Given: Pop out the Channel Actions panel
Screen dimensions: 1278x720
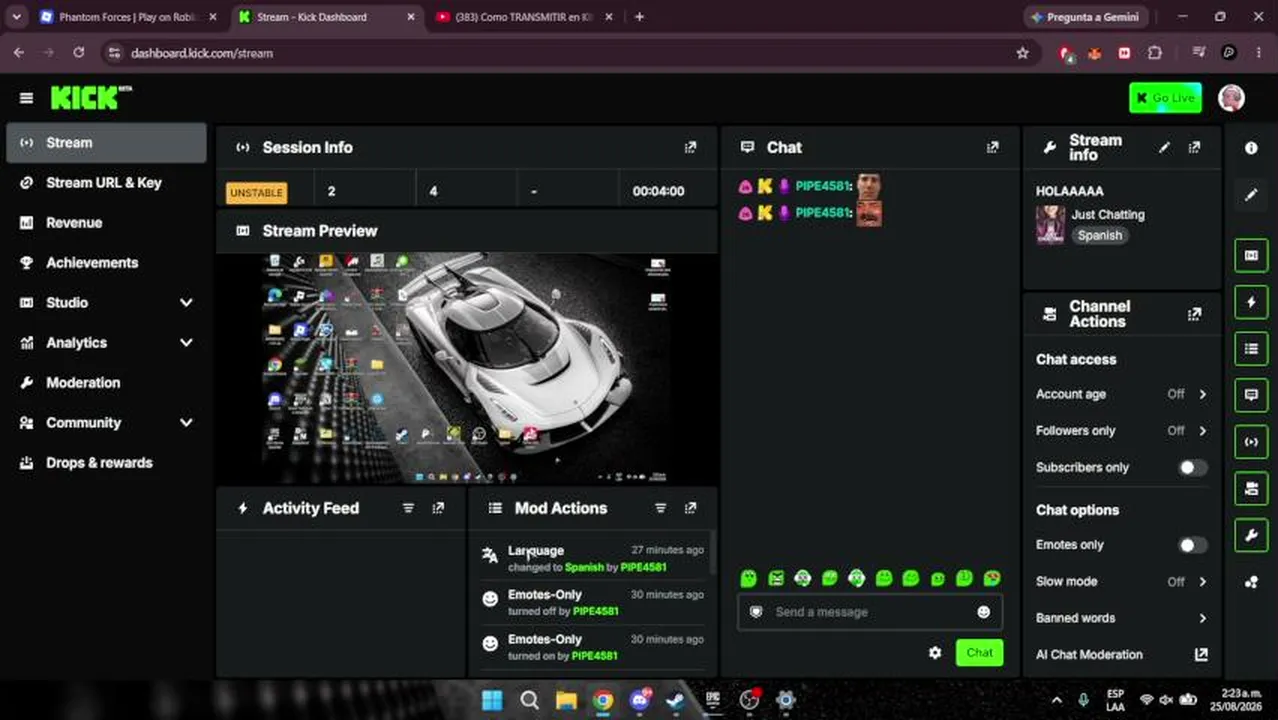Looking at the screenshot, I should tap(1194, 314).
